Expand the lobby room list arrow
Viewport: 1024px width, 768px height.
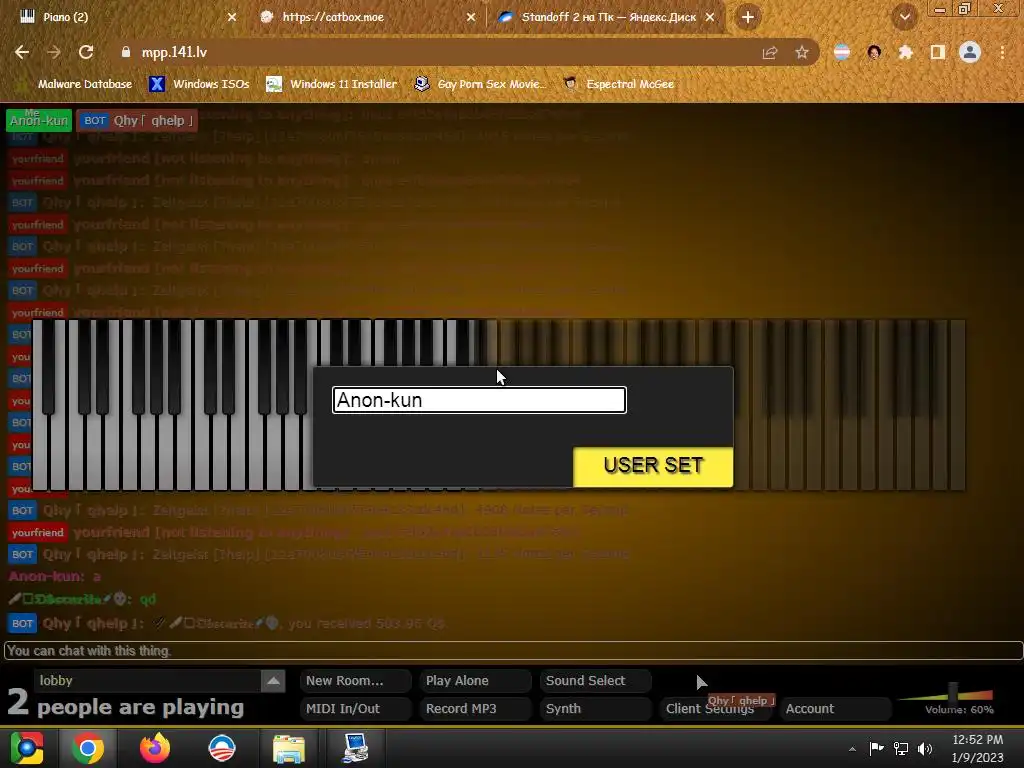pyautogui.click(x=273, y=680)
